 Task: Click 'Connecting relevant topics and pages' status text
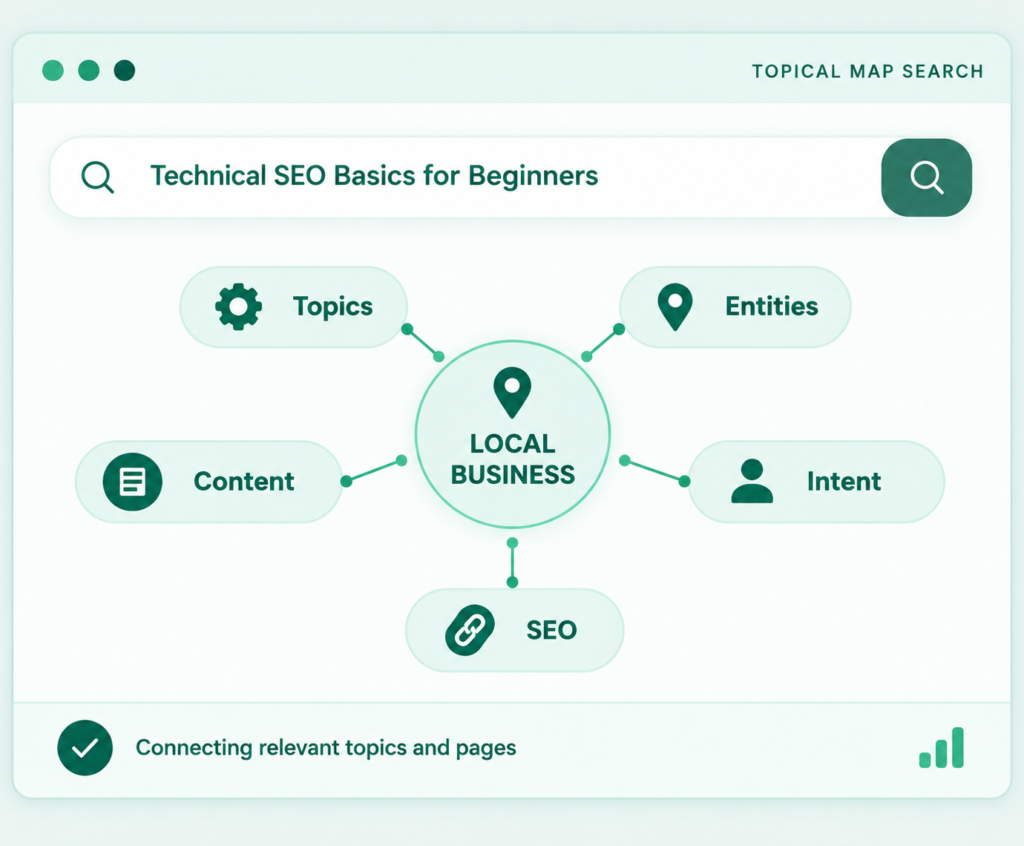click(x=326, y=748)
